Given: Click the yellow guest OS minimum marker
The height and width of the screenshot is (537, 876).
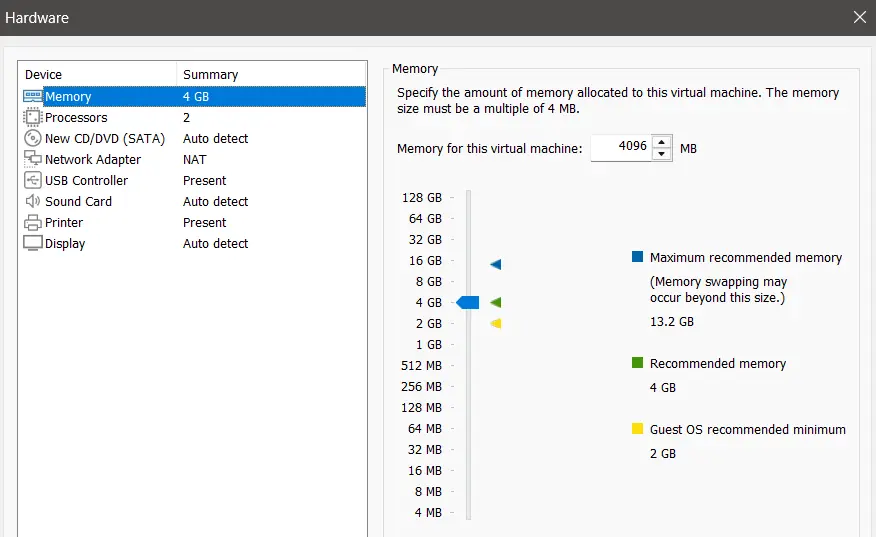Looking at the screenshot, I should coord(495,324).
